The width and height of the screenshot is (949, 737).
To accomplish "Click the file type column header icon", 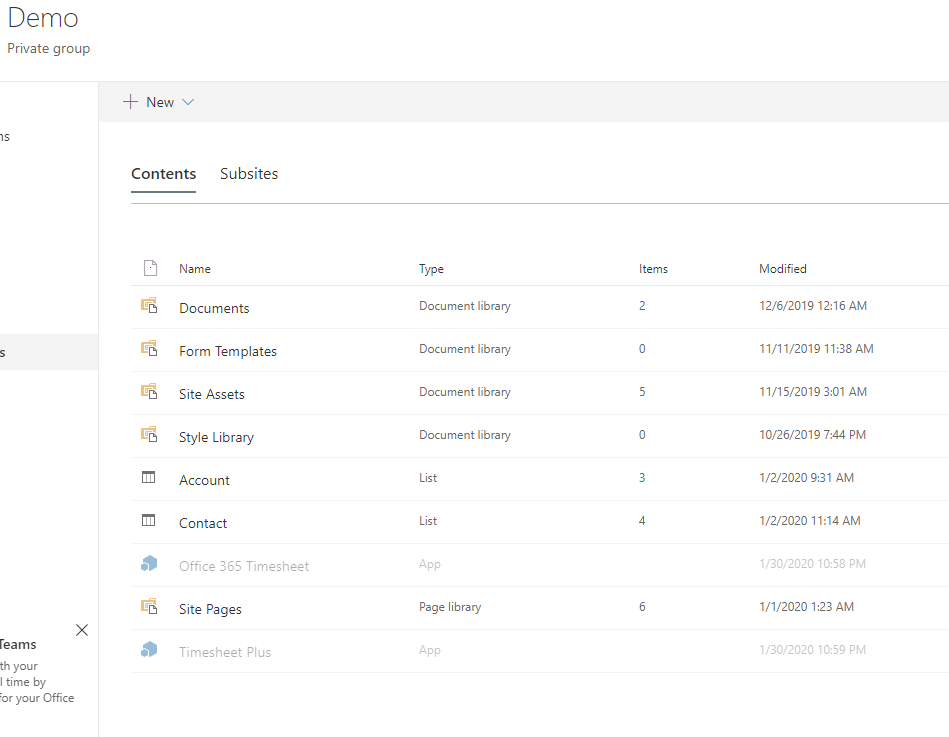I will [150, 268].
